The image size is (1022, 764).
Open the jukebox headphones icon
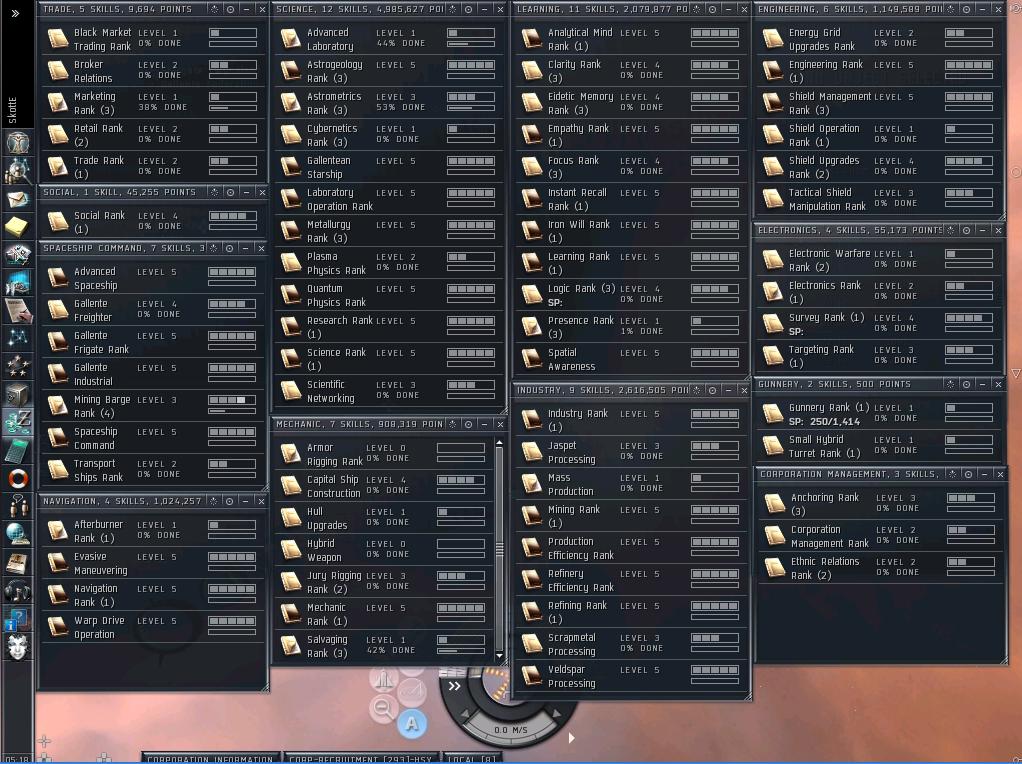tap(18, 591)
